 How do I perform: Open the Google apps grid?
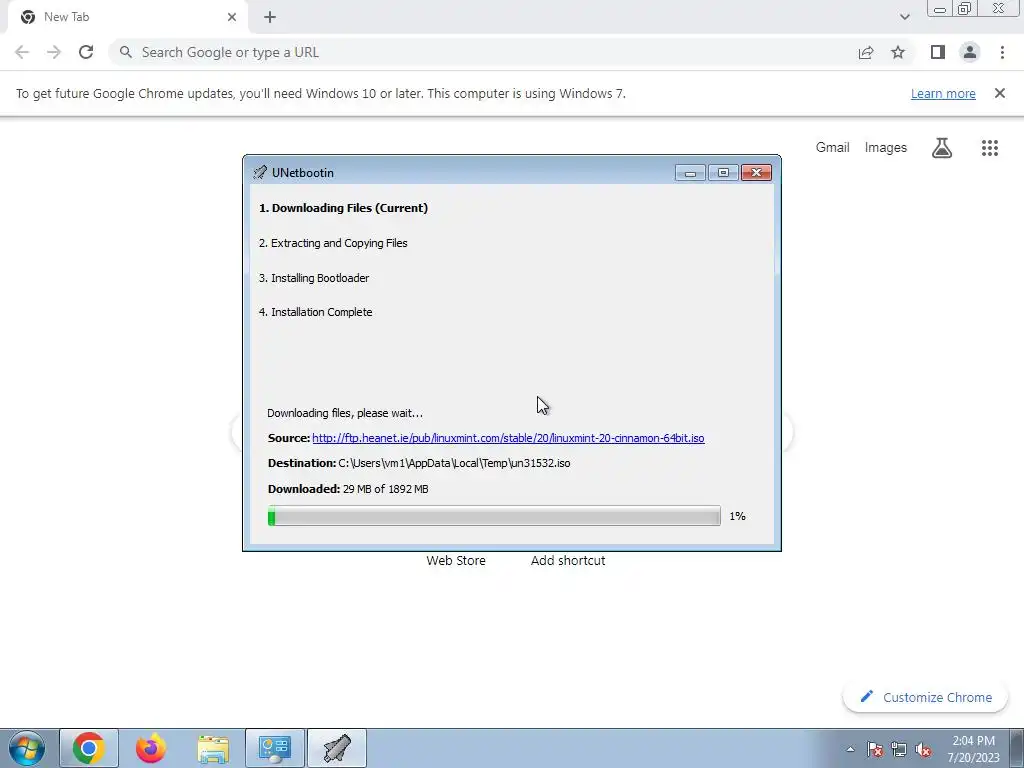(990, 148)
